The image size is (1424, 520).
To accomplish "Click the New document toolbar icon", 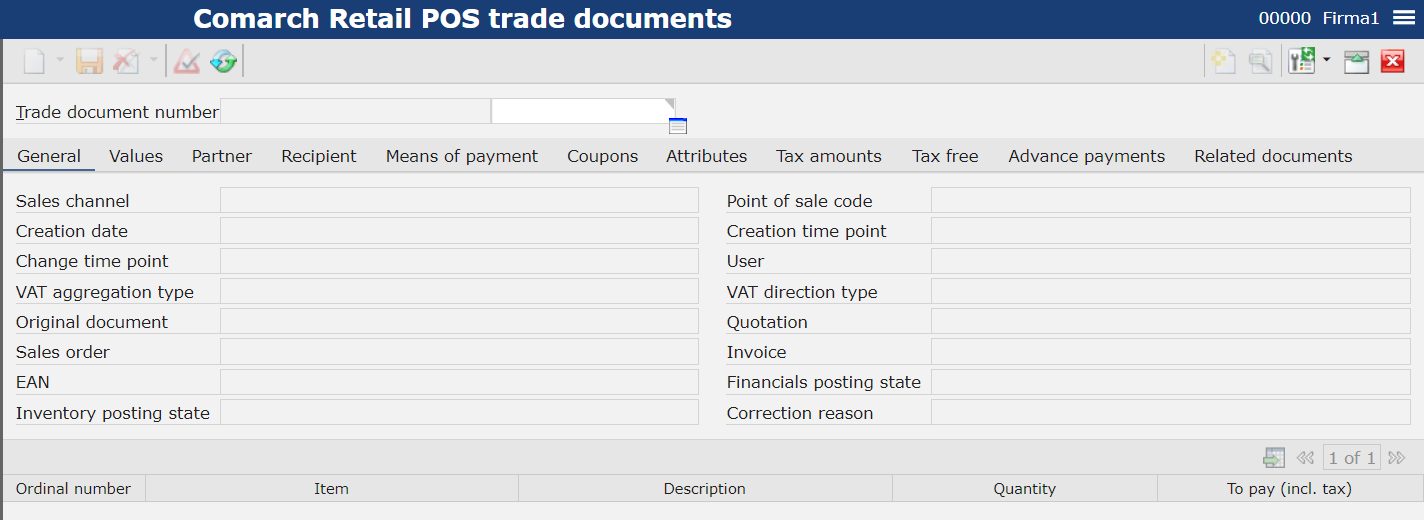I will click(x=35, y=62).
